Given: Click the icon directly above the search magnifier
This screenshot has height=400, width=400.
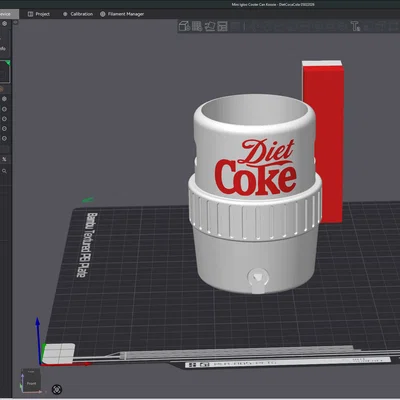Looking at the screenshot, I should pyautogui.click(x=4, y=159).
